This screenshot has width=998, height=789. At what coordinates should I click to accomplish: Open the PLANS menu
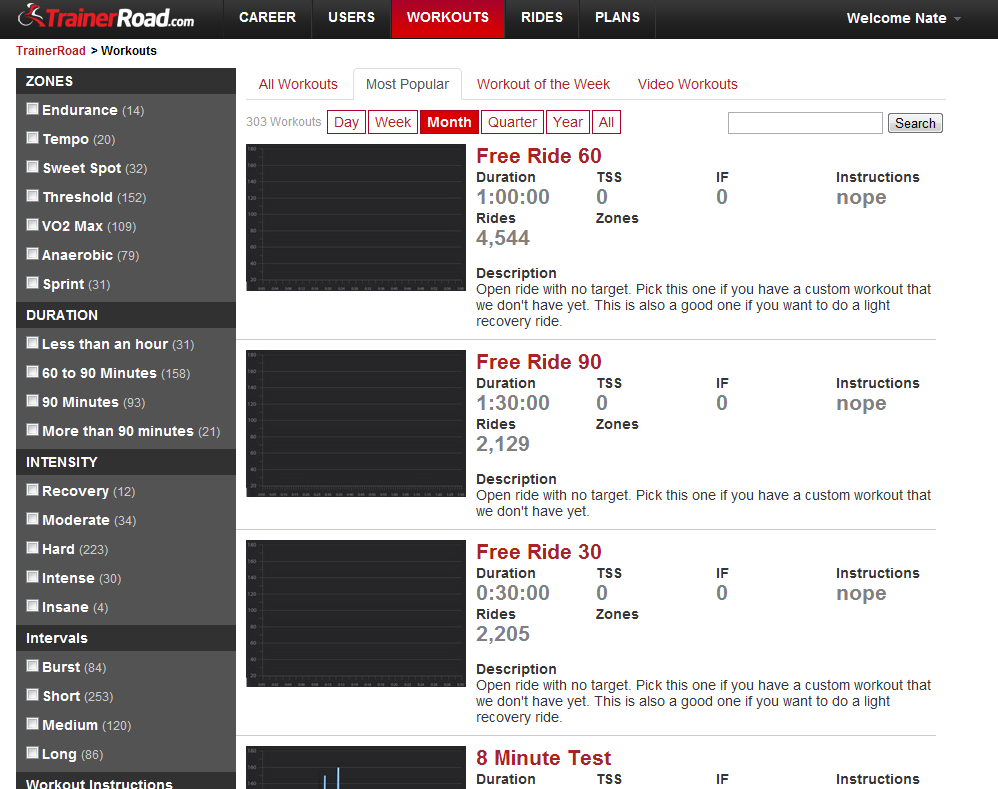tap(617, 18)
